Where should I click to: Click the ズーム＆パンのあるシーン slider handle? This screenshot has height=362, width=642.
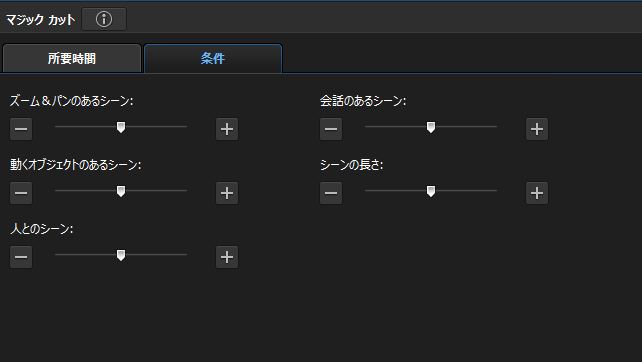(121, 127)
